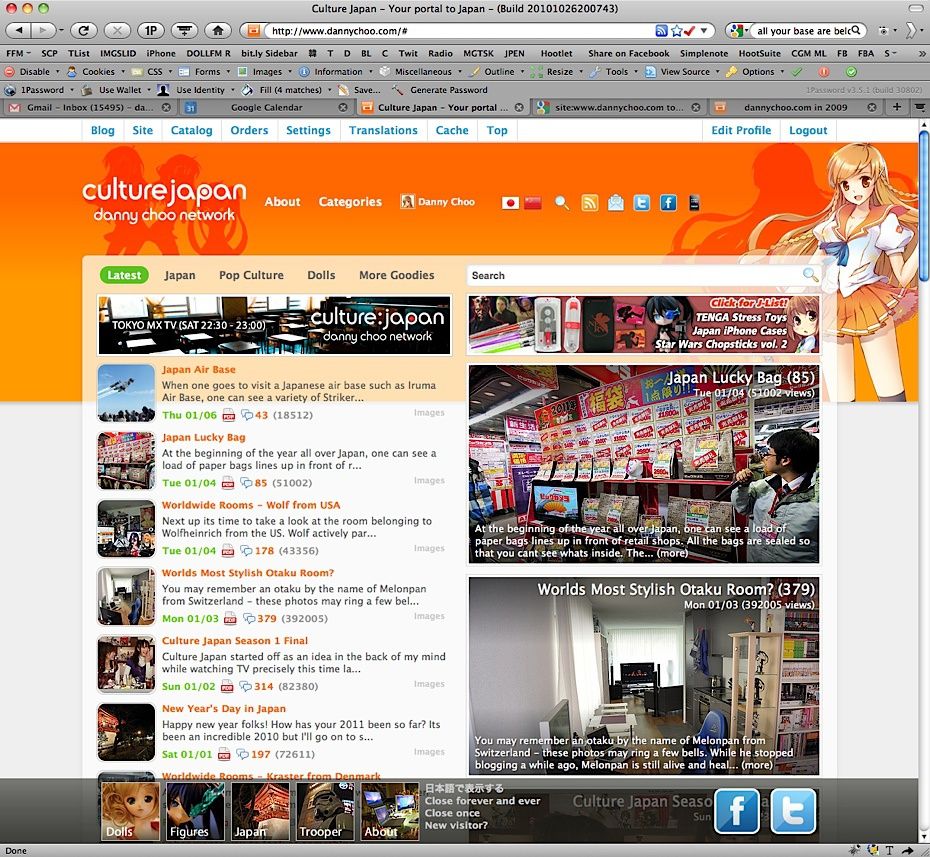
Task: Select the Dolls category tab
Action: tap(321, 275)
